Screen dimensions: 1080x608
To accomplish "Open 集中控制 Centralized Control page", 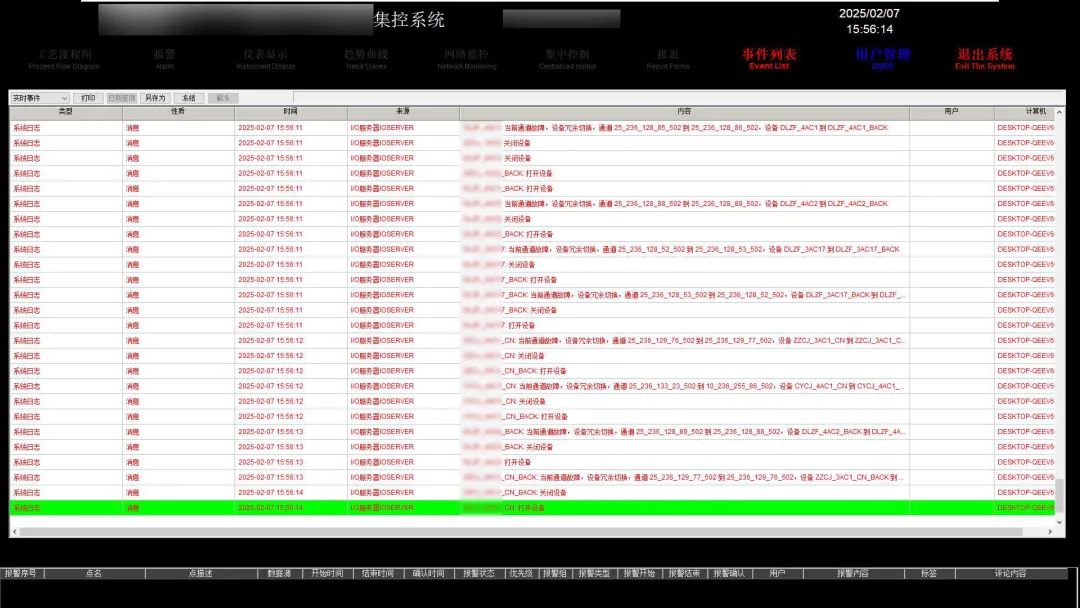I will coord(567,58).
